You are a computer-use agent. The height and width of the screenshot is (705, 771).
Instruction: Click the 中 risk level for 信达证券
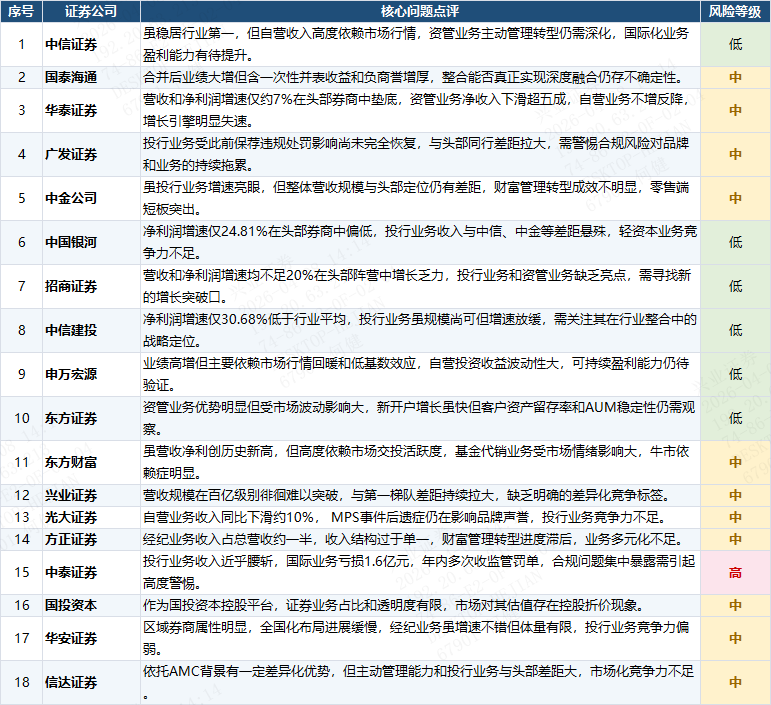(x=735, y=682)
